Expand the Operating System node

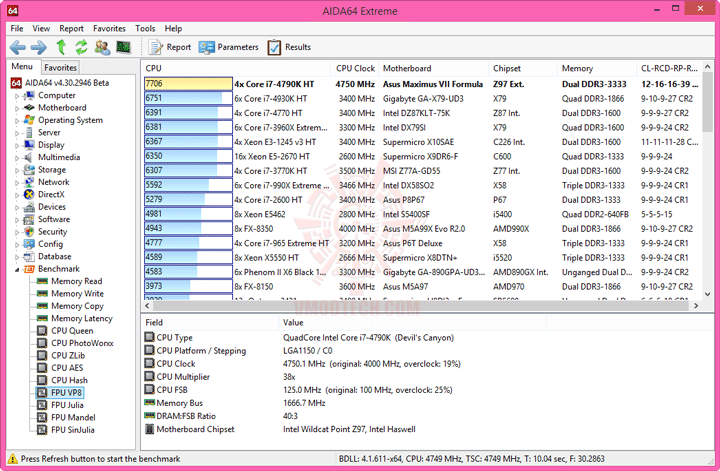point(17,121)
